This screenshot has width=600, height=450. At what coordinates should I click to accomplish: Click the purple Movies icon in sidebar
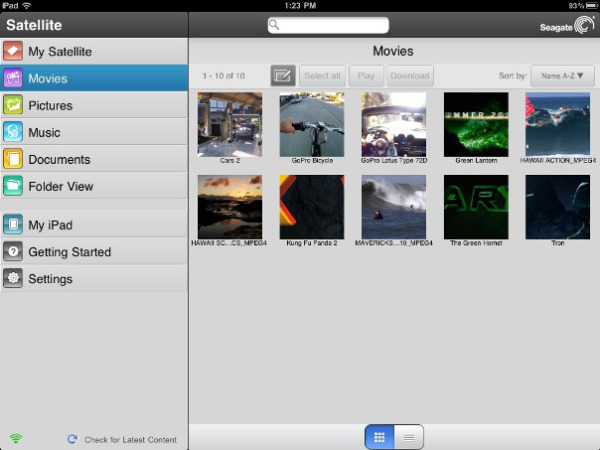pyautogui.click(x=13, y=78)
